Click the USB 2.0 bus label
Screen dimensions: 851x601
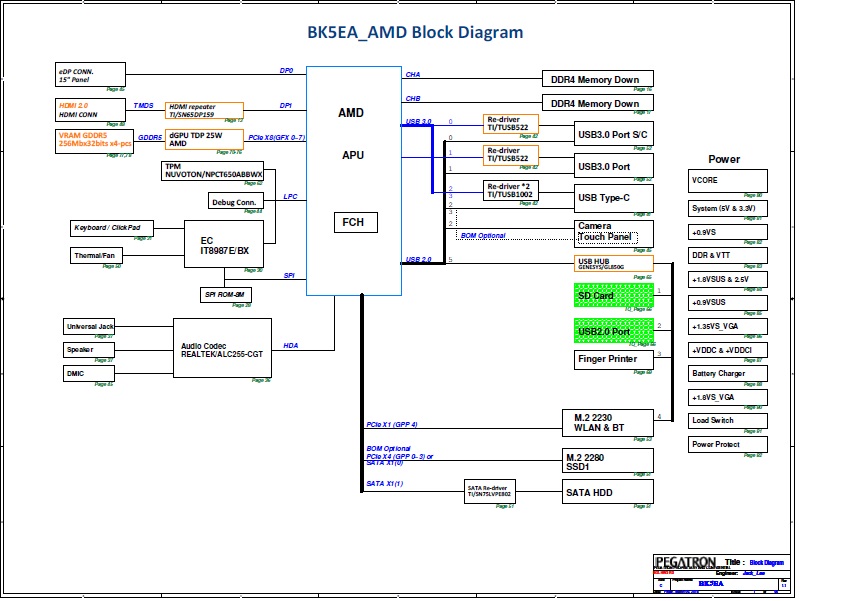[418, 260]
